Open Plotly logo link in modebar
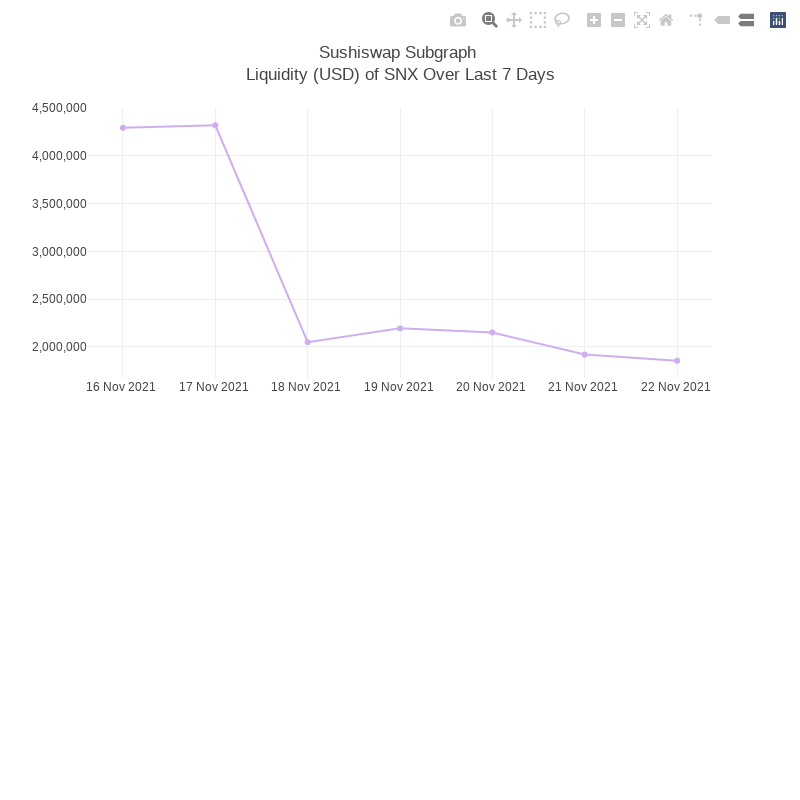The image size is (800, 800). coord(778,20)
